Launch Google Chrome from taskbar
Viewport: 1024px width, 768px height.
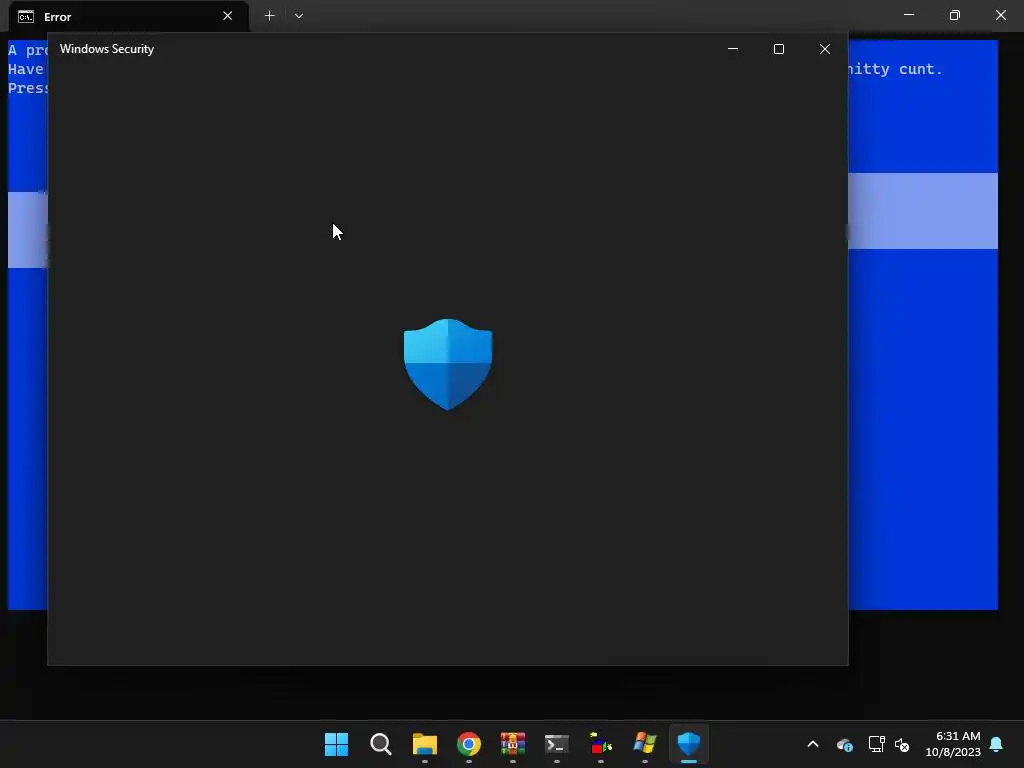tap(469, 744)
